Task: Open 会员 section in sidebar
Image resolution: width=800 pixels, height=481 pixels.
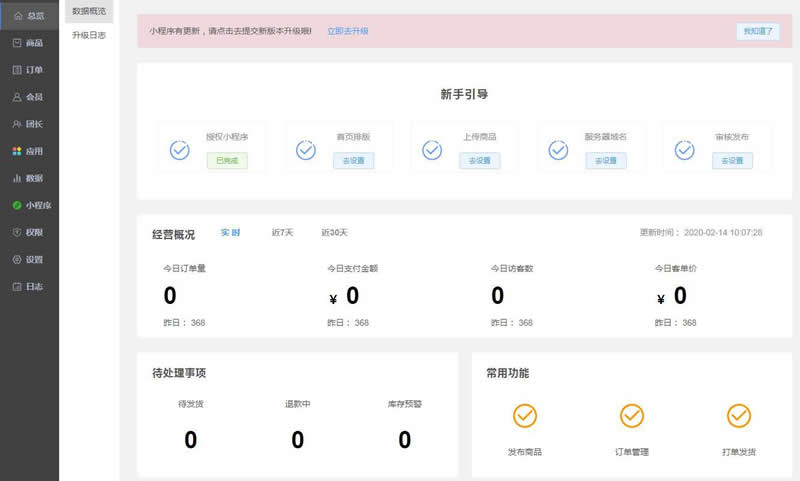Action: pyautogui.click(x=29, y=97)
